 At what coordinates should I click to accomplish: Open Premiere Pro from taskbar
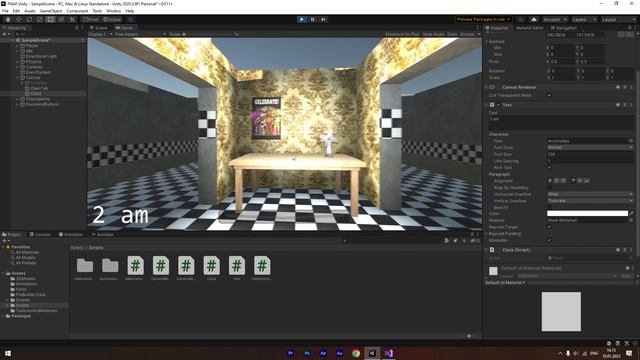click(x=290, y=353)
